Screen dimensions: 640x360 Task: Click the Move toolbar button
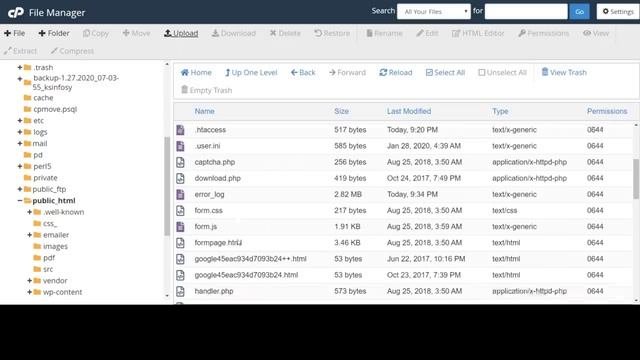pos(136,33)
